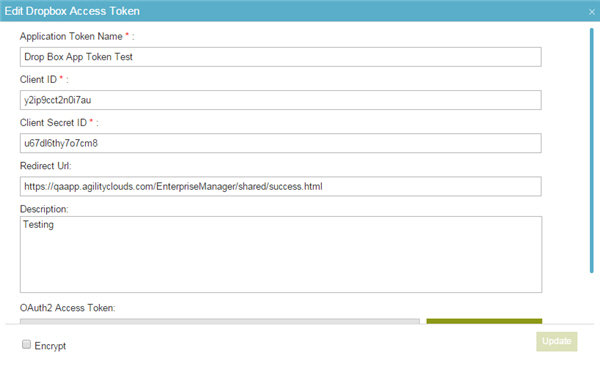Click the 'Client Secret ID' label
The width and height of the screenshot is (600, 366).
point(53,123)
